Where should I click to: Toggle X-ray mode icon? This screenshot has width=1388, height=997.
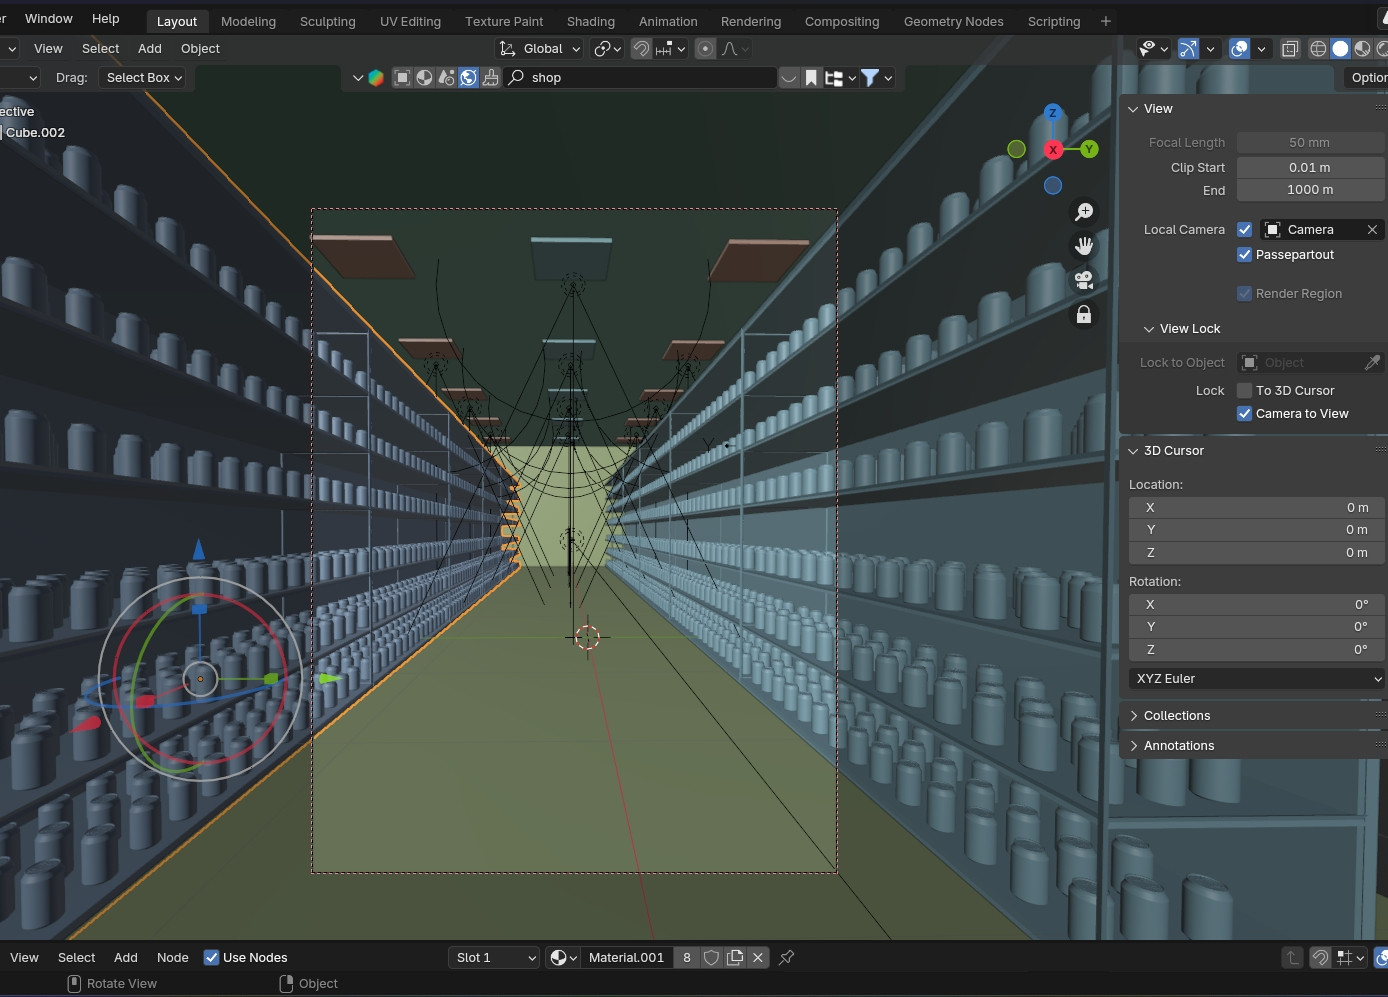point(1290,48)
